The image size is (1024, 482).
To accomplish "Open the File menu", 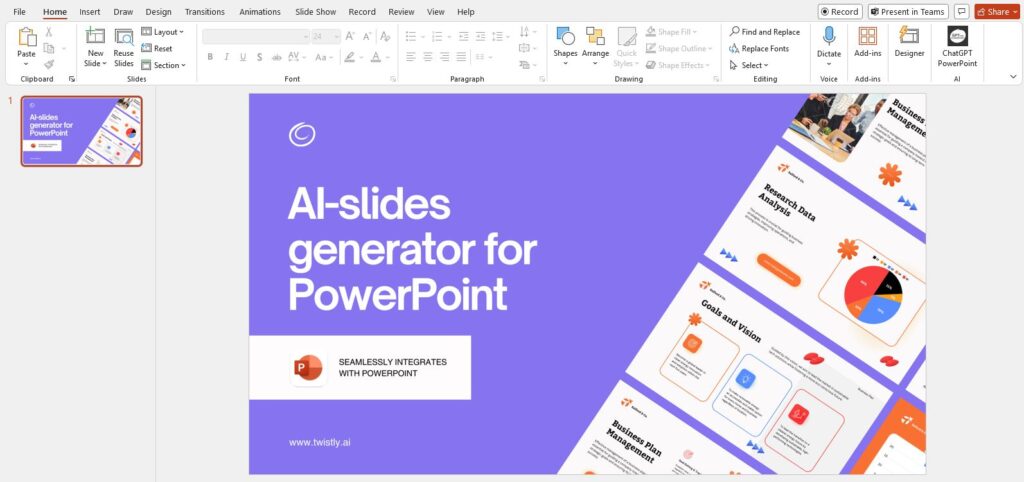I will (x=20, y=12).
